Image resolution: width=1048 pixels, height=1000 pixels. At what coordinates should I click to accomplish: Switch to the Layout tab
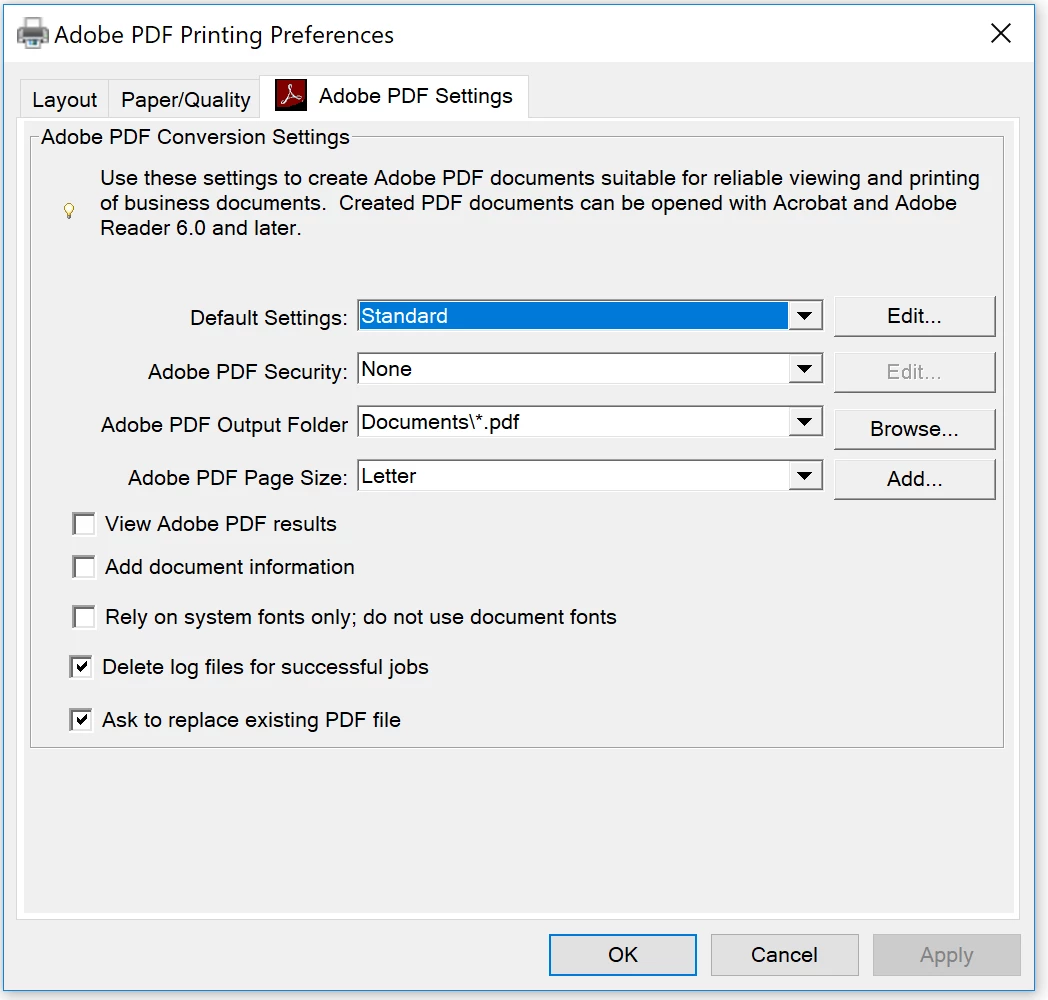[64, 100]
